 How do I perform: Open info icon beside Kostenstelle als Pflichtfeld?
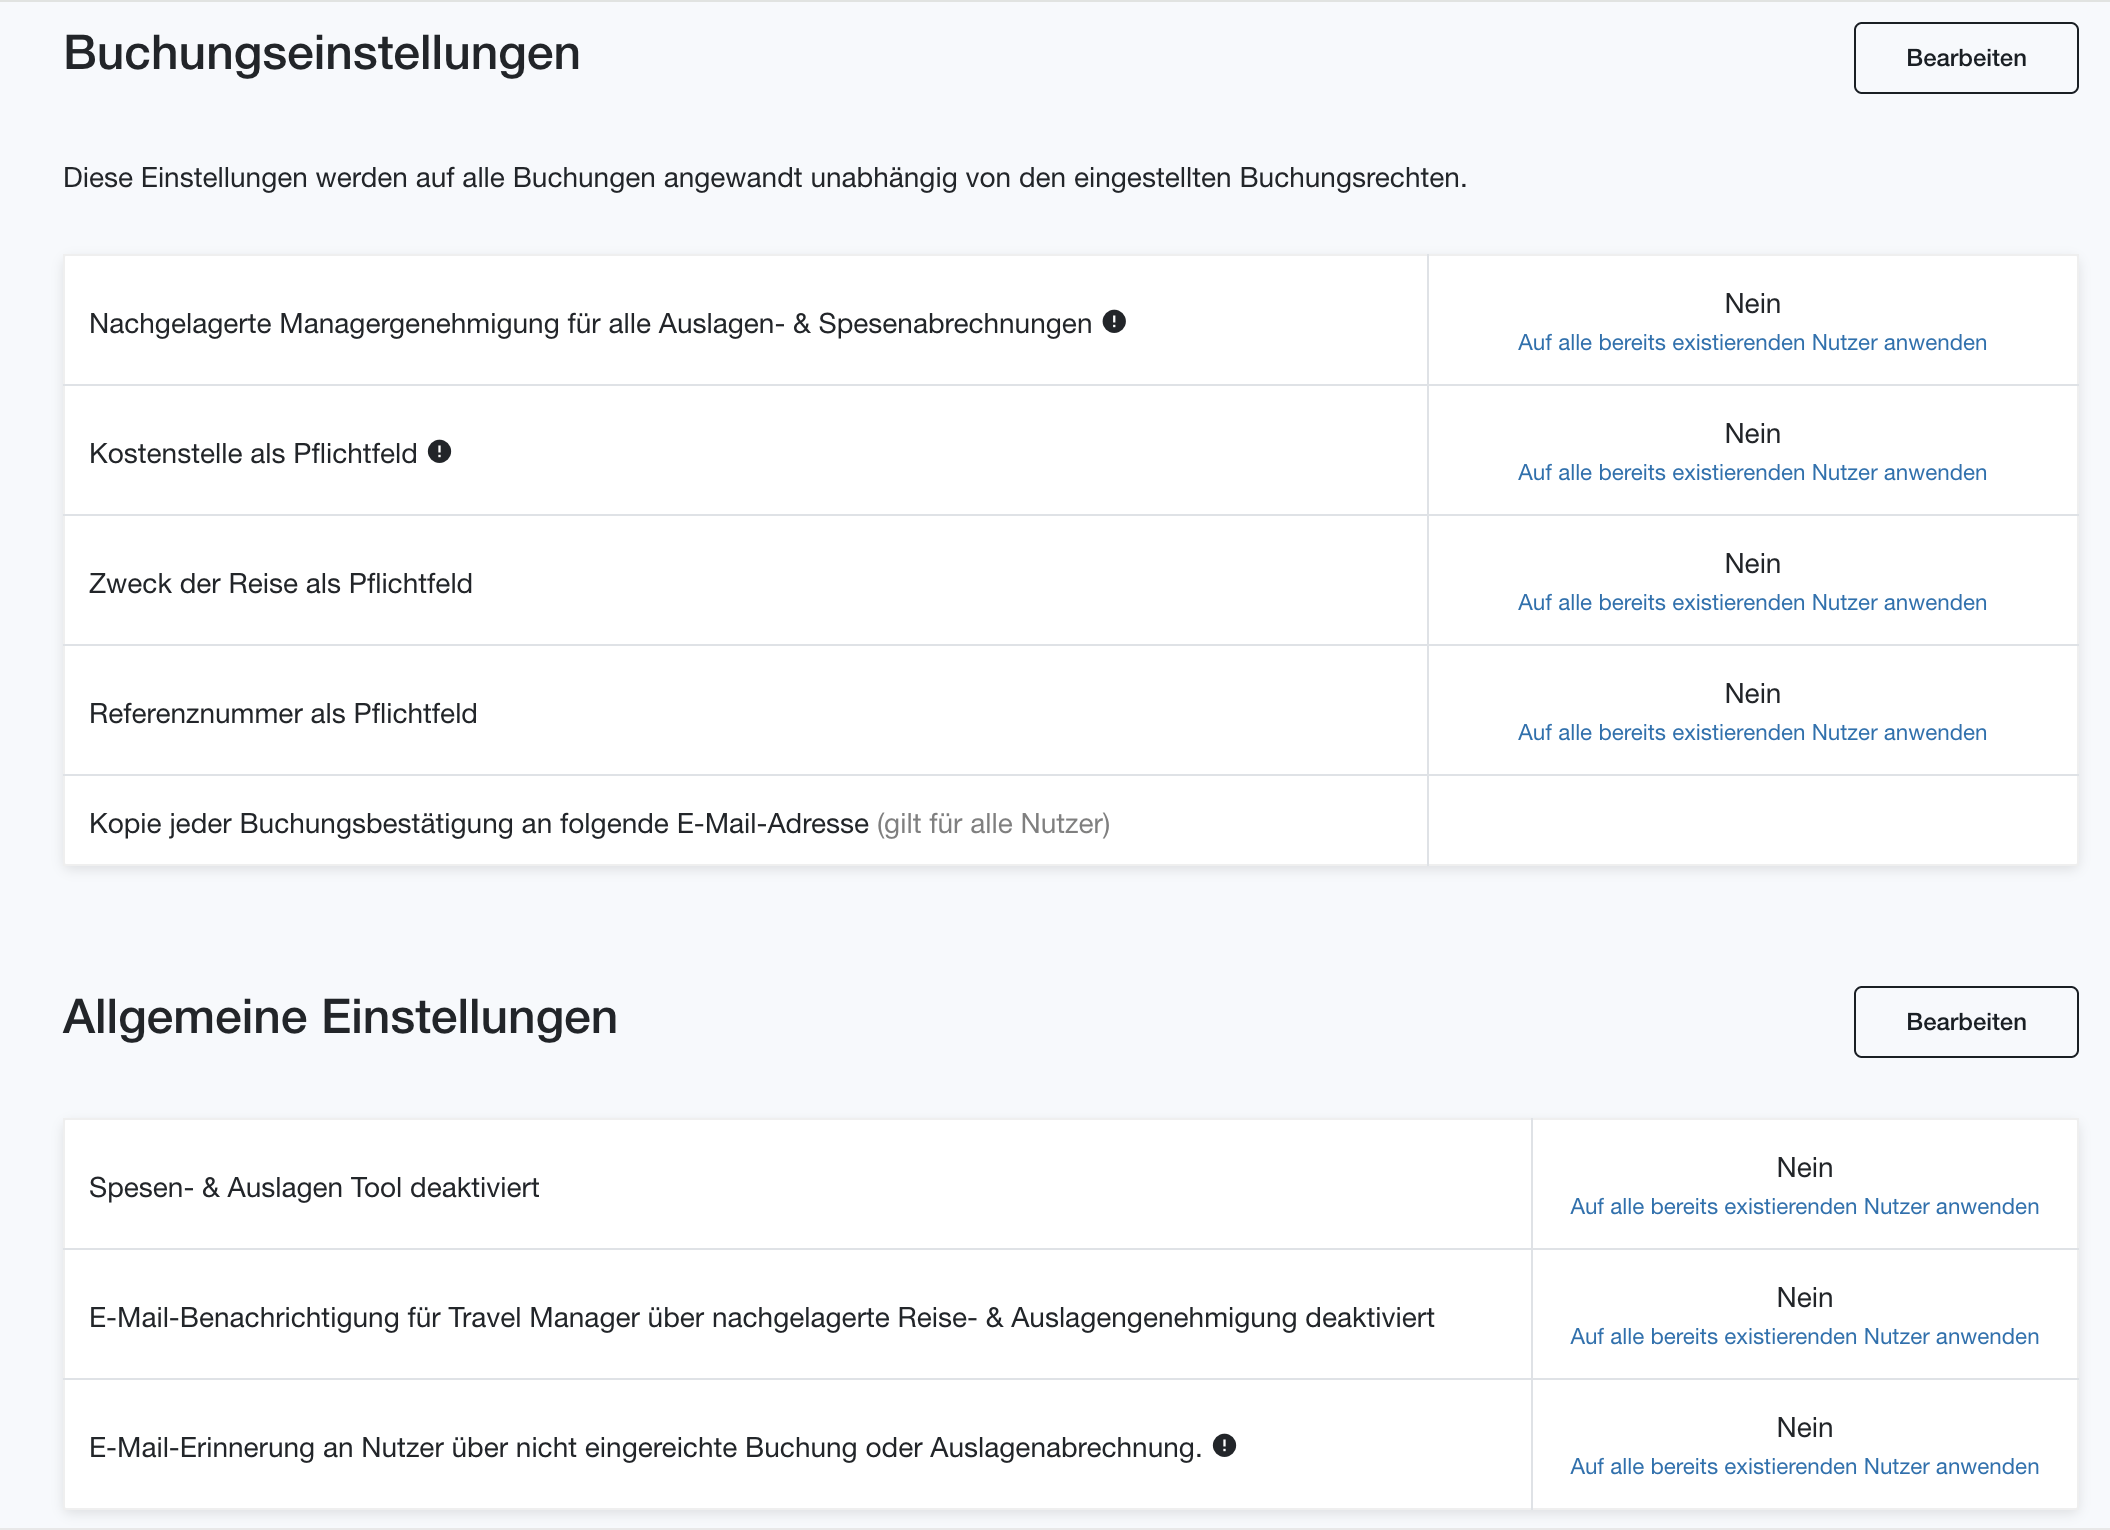coord(439,451)
